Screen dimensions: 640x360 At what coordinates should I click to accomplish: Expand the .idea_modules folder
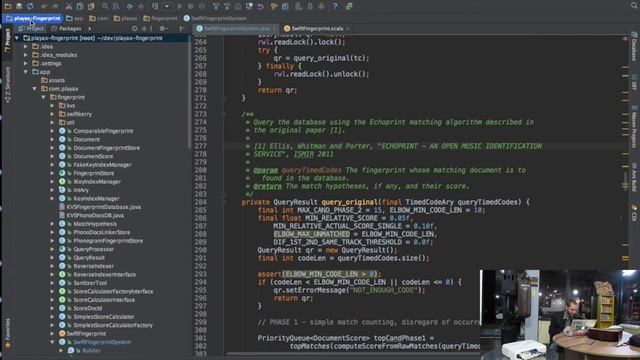click(x=26, y=55)
